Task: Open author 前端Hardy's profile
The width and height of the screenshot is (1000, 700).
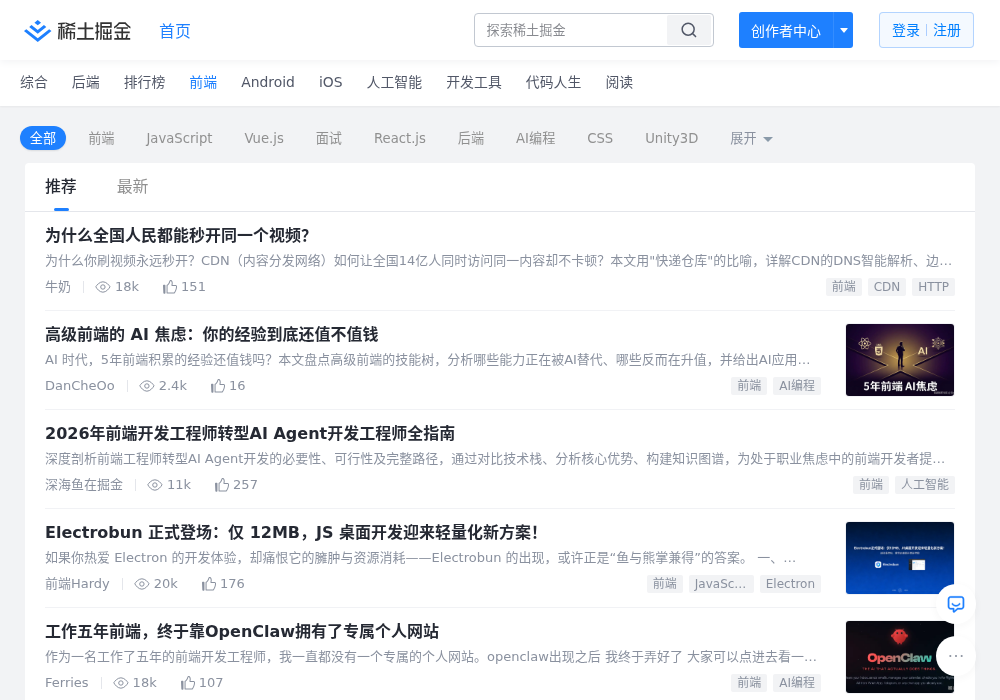Action: click(77, 583)
